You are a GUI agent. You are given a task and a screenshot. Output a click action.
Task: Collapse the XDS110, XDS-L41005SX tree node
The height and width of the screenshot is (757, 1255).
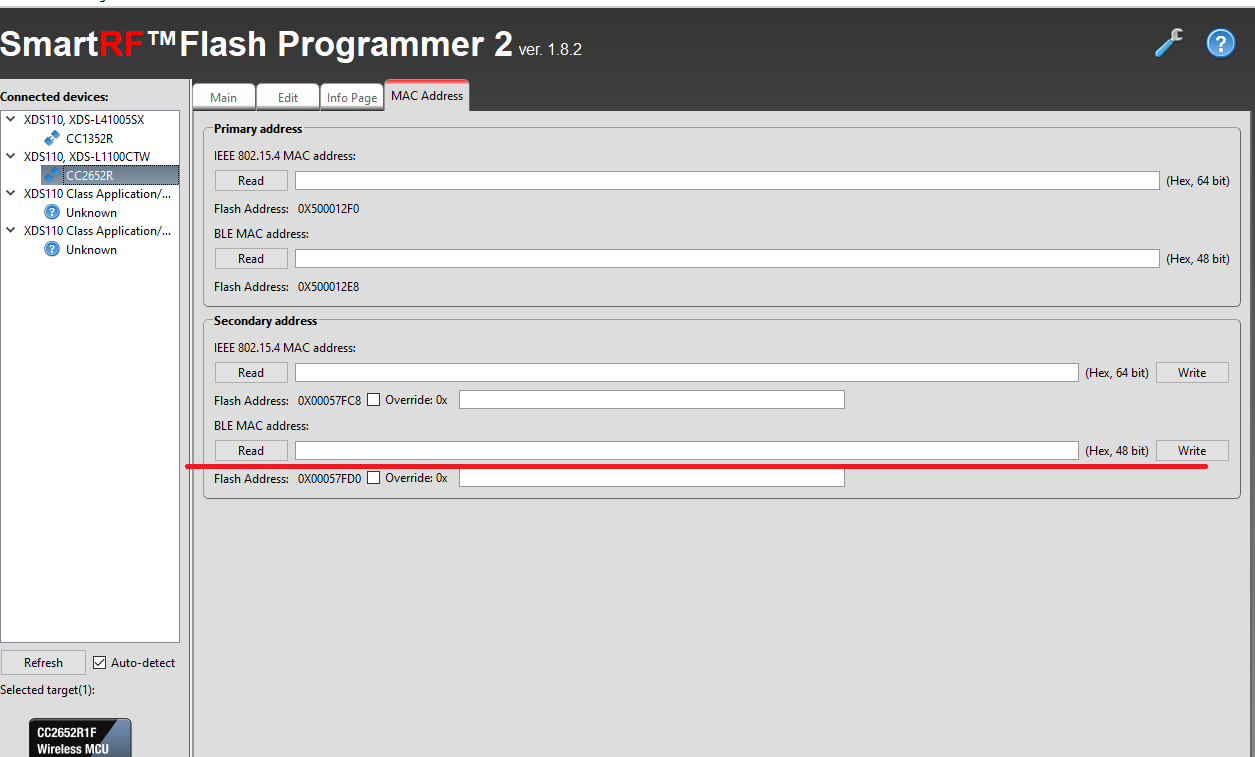[x=11, y=119]
